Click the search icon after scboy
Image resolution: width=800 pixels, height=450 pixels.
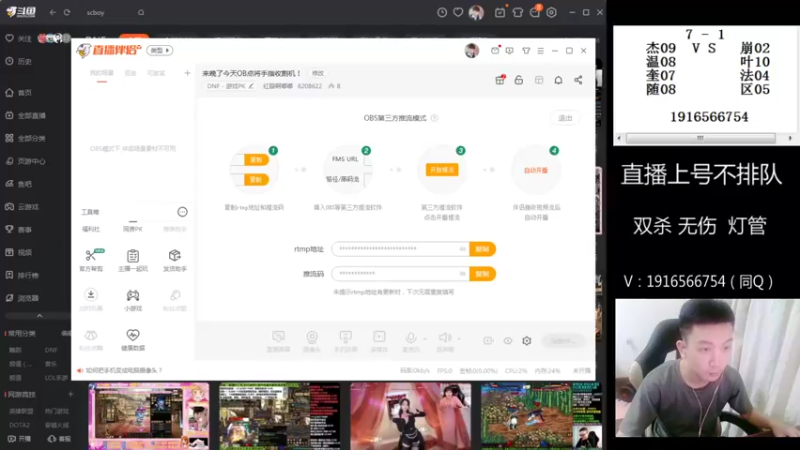pos(141,12)
